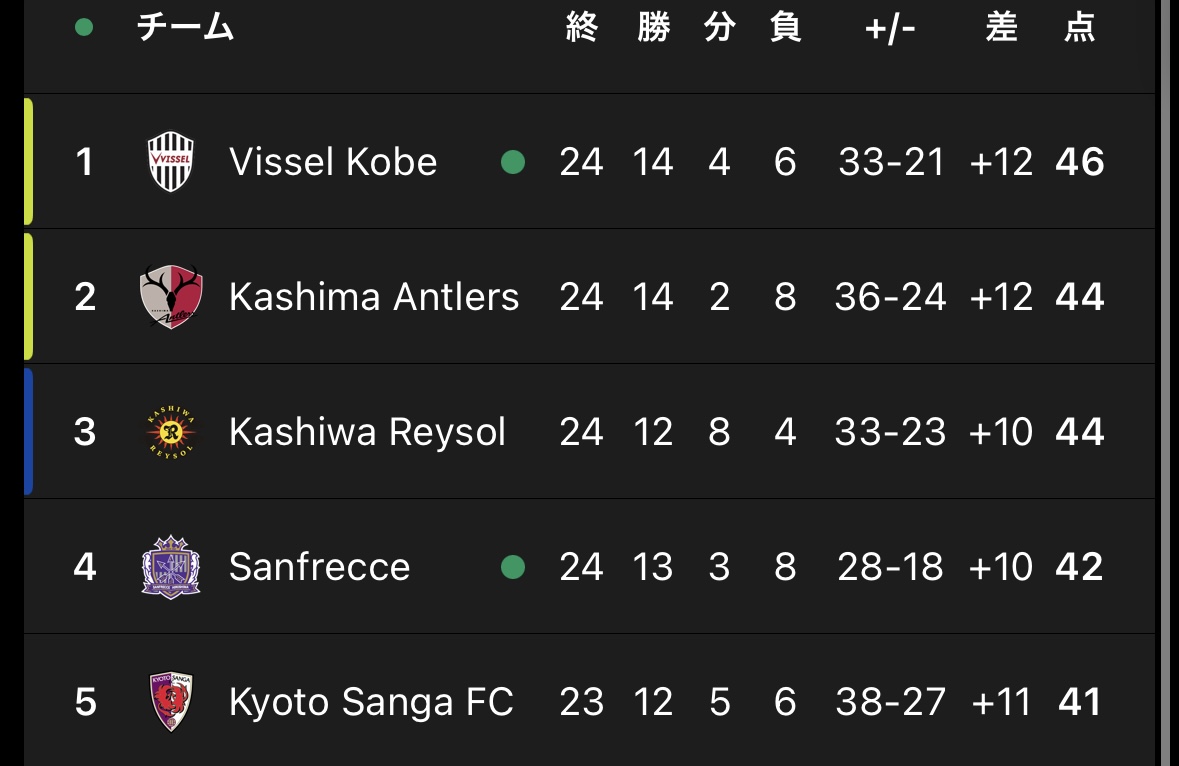
Task: Open Kyoto Sanga FC team name
Action: [371, 701]
